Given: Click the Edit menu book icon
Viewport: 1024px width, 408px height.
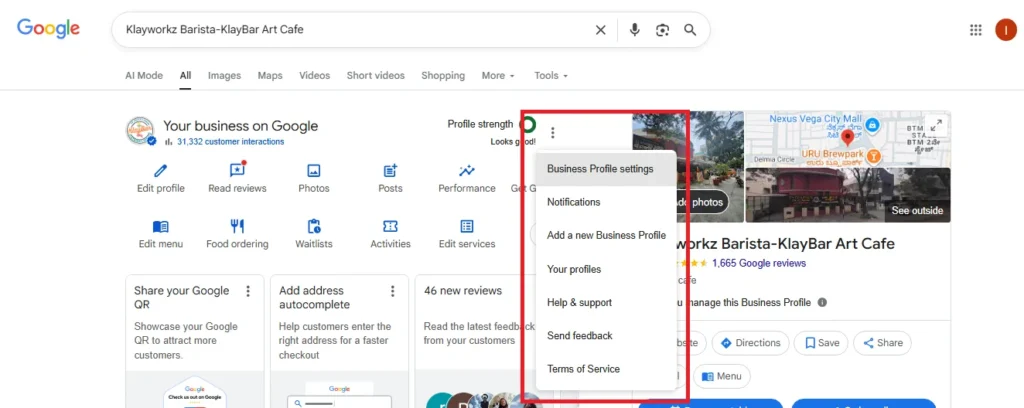Looking at the screenshot, I should pyautogui.click(x=161, y=227).
